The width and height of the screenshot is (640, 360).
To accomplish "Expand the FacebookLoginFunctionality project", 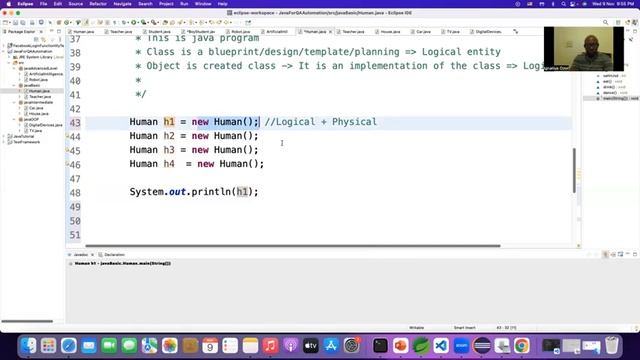I will (4, 46).
